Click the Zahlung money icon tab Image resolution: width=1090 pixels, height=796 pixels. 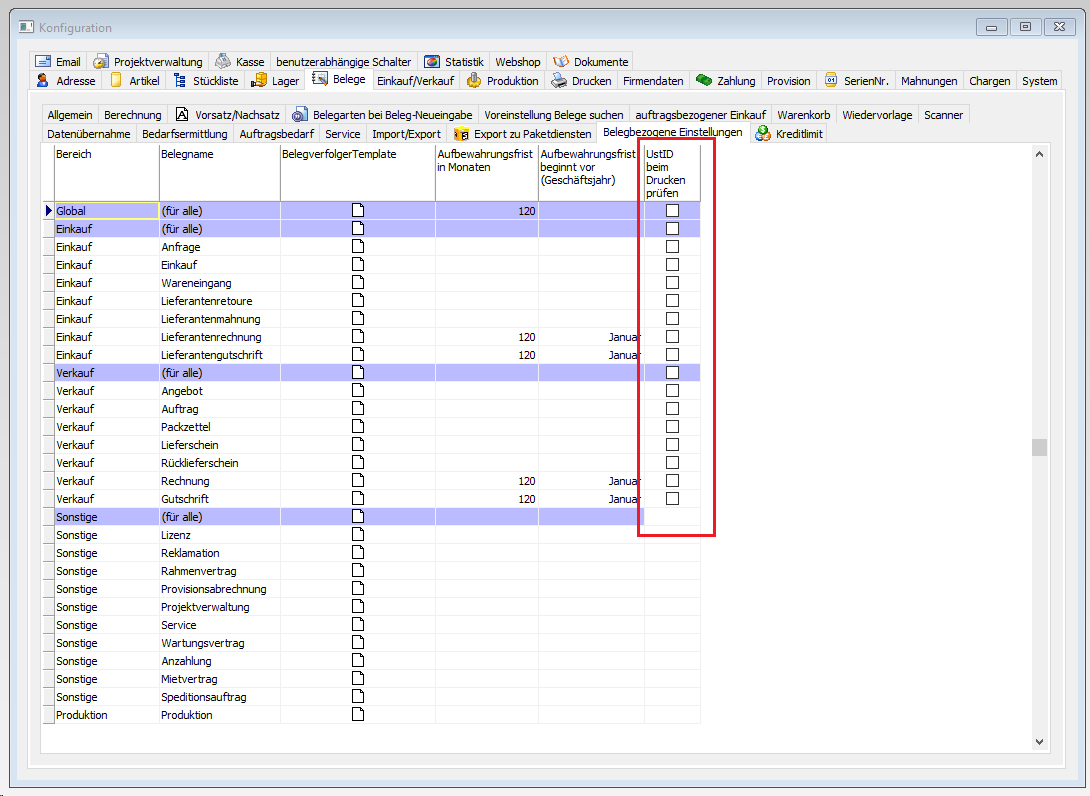coord(705,81)
